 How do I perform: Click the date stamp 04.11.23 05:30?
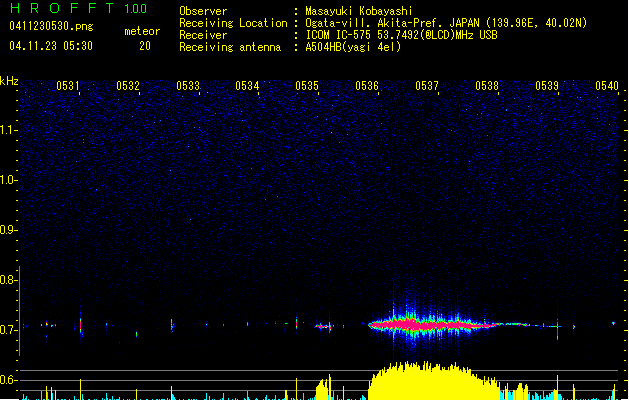(x=51, y=46)
